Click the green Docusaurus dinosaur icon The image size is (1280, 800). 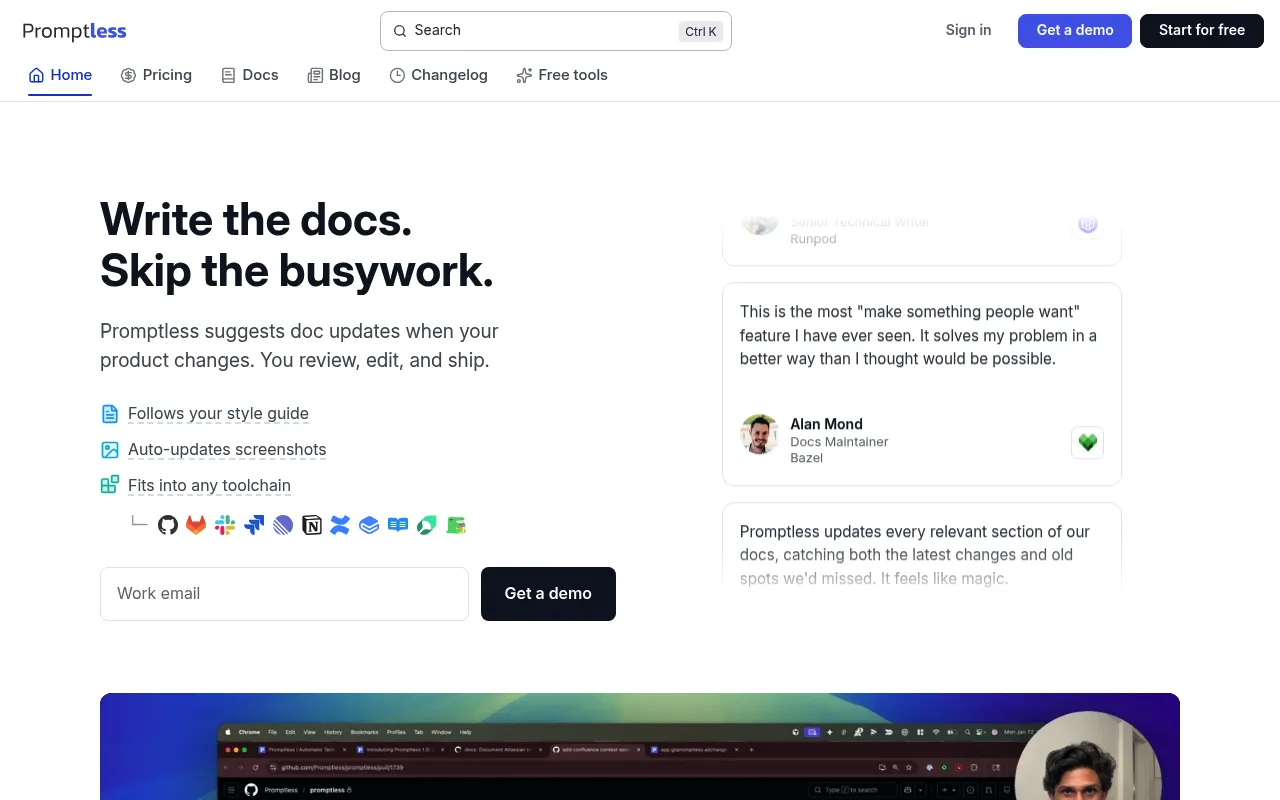456,525
